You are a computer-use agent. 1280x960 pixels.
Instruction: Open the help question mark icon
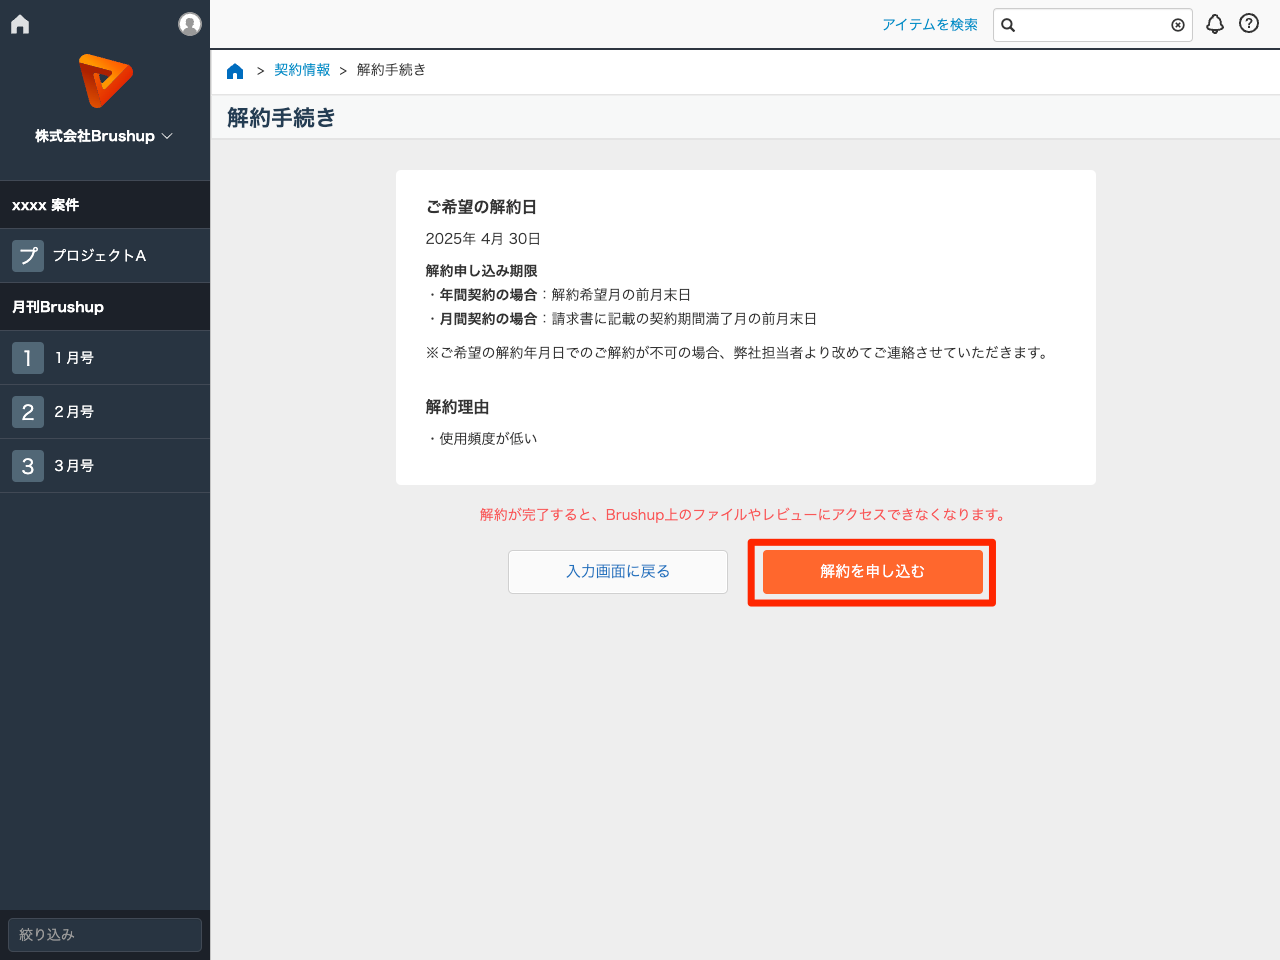coord(1249,23)
